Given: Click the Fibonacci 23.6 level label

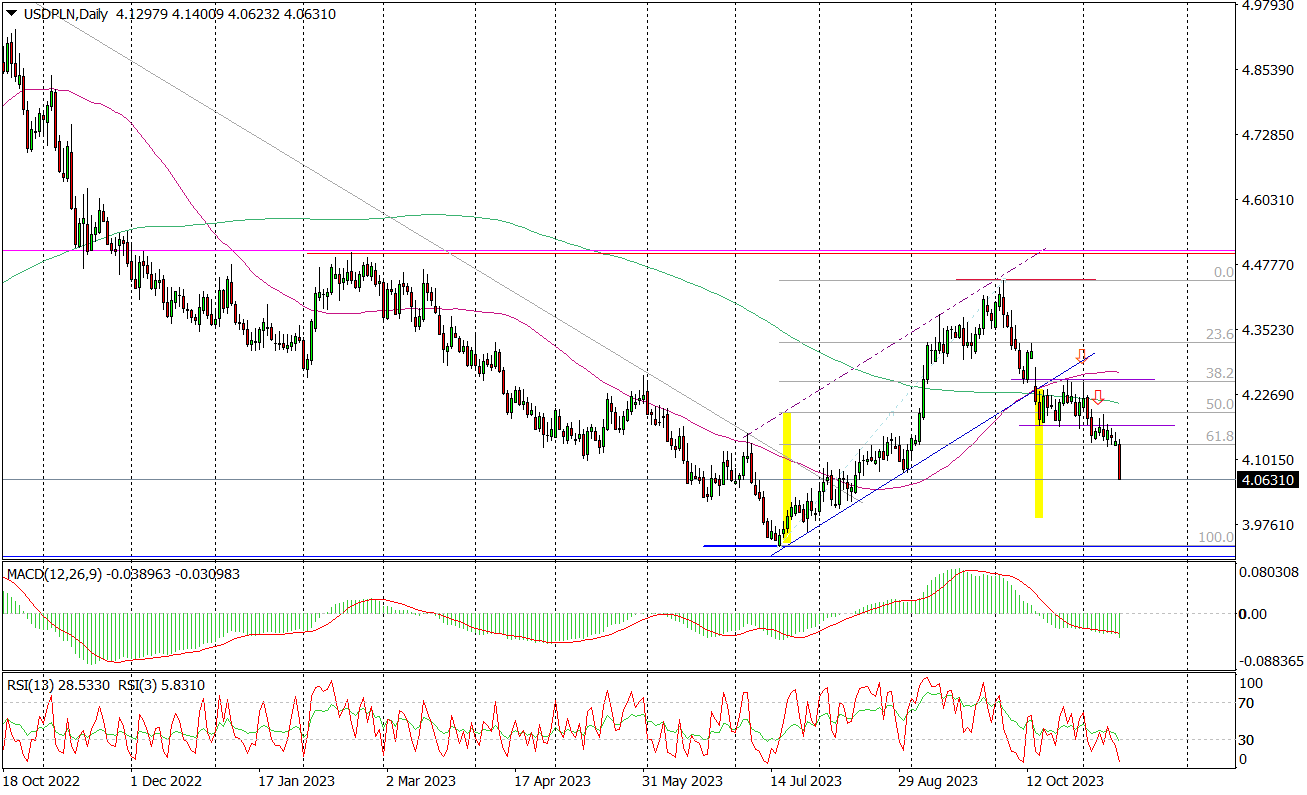Looking at the screenshot, I should pos(1220,334).
